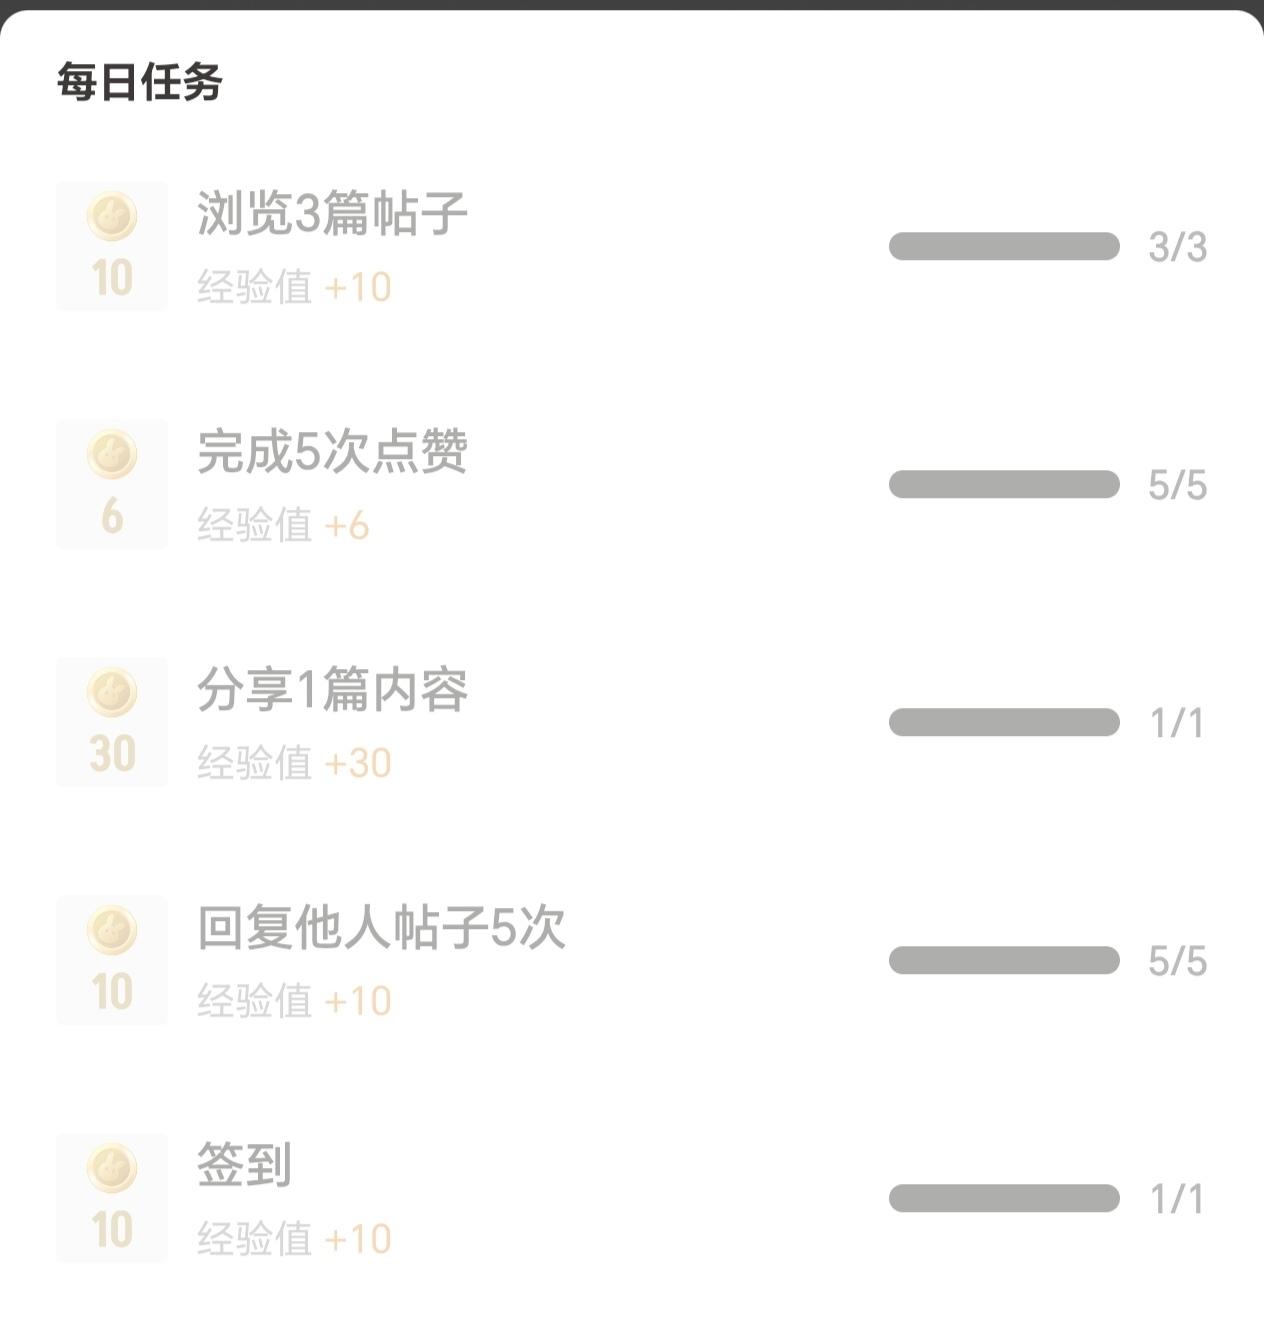Tap the 浏览3篇帖子 task title

pos(332,213)
